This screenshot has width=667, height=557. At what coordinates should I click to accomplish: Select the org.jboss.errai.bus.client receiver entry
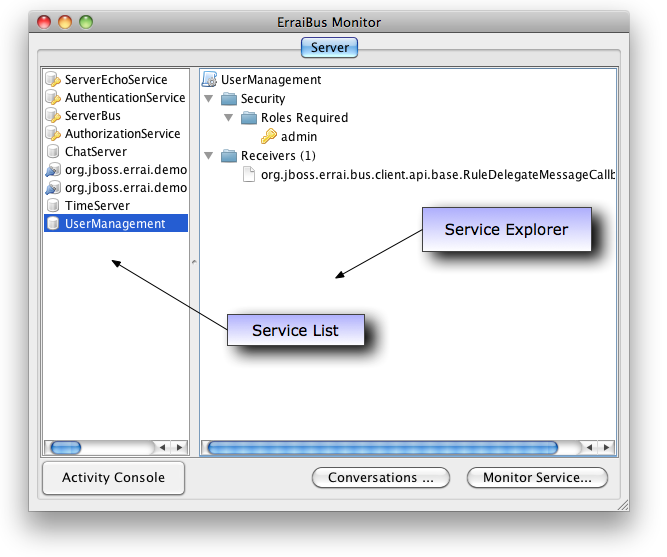coord(438,174)
